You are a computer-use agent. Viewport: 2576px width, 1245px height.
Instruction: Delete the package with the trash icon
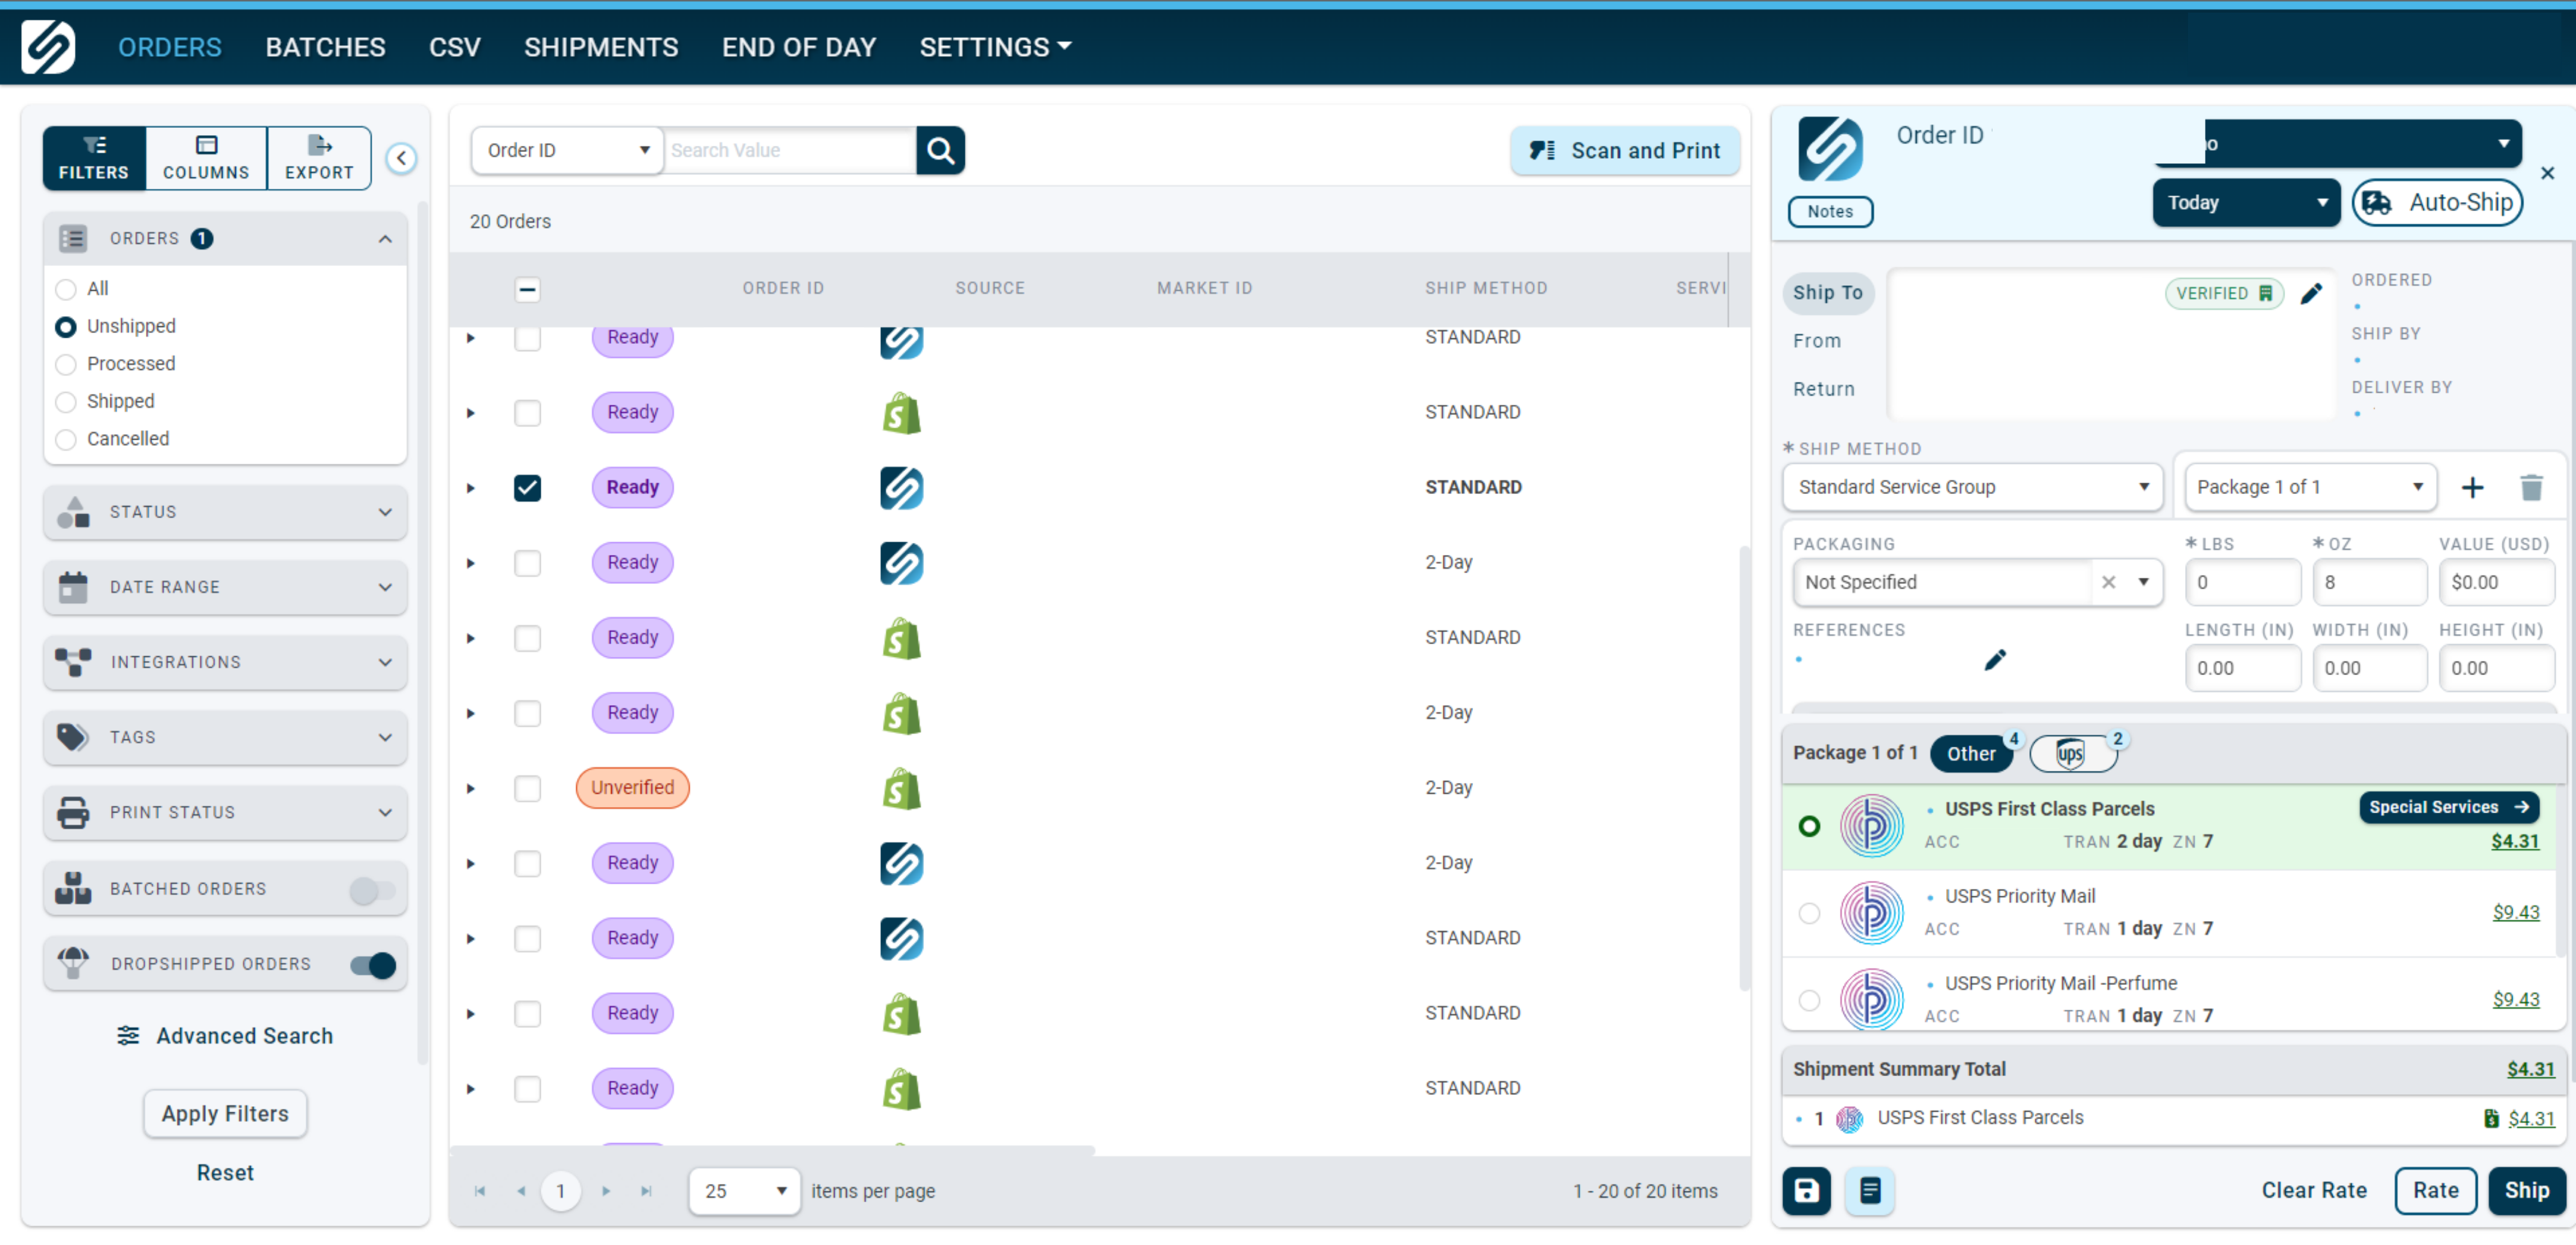point(2532,487)
